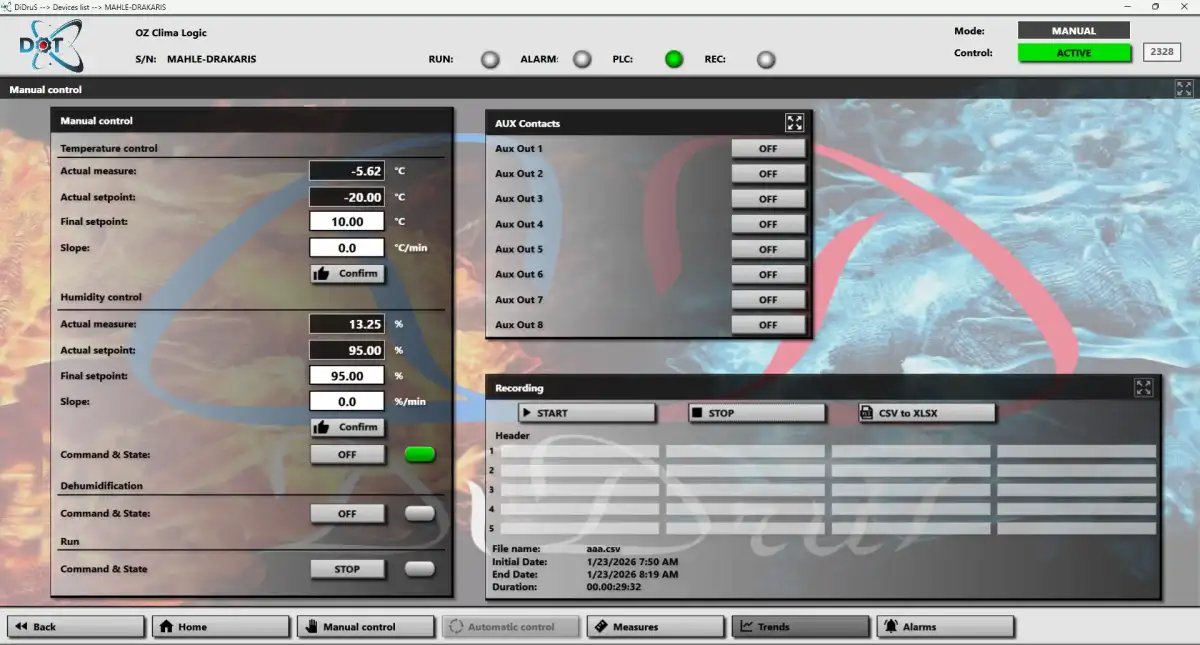This screenshot has height=645, width=1200.
Task: Expand the Manual control view fullscreen
Action: pos(1184,88)
